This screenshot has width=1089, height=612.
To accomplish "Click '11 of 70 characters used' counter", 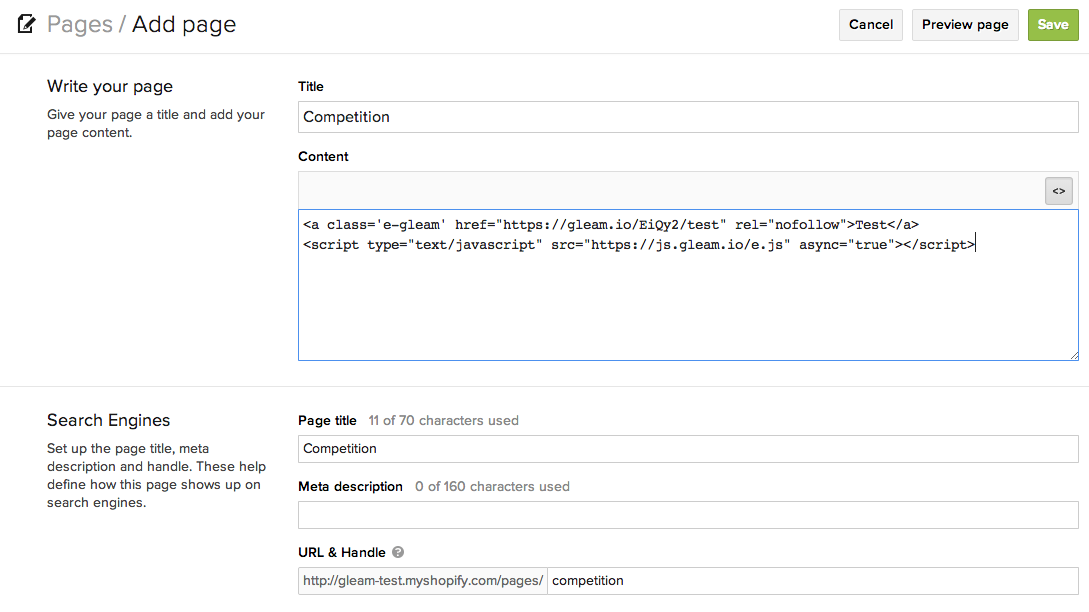I will [443, 420].
